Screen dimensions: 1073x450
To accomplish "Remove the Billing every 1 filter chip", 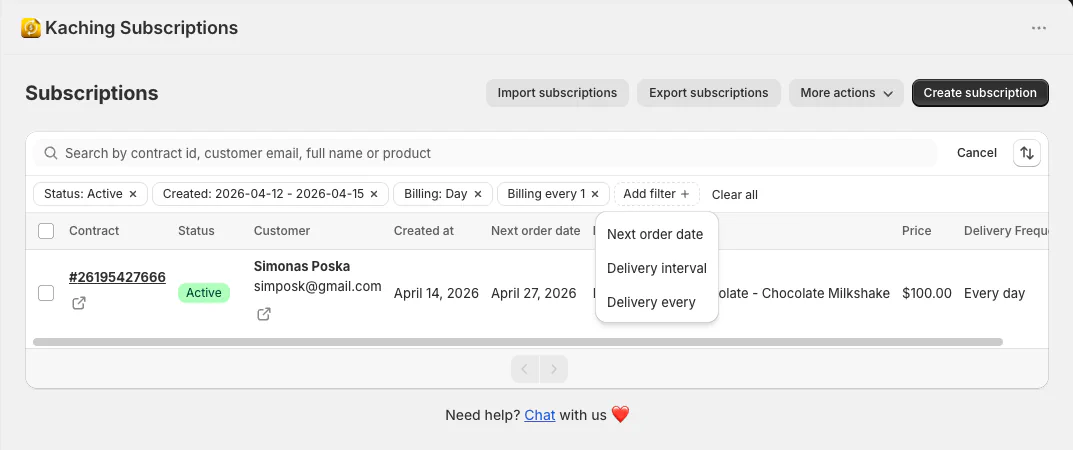I will pos(595,194).
